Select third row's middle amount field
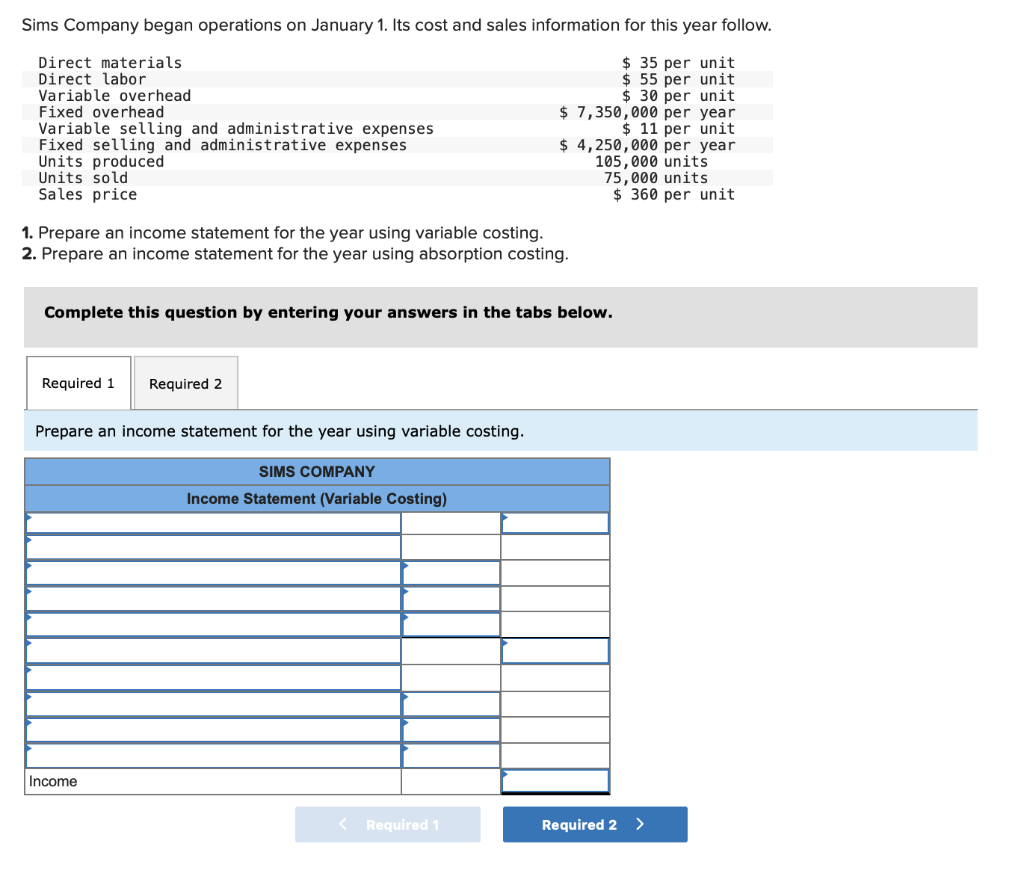Viewport: 1024px width, 888px height. pyautogui.click(x=451, y=573)
